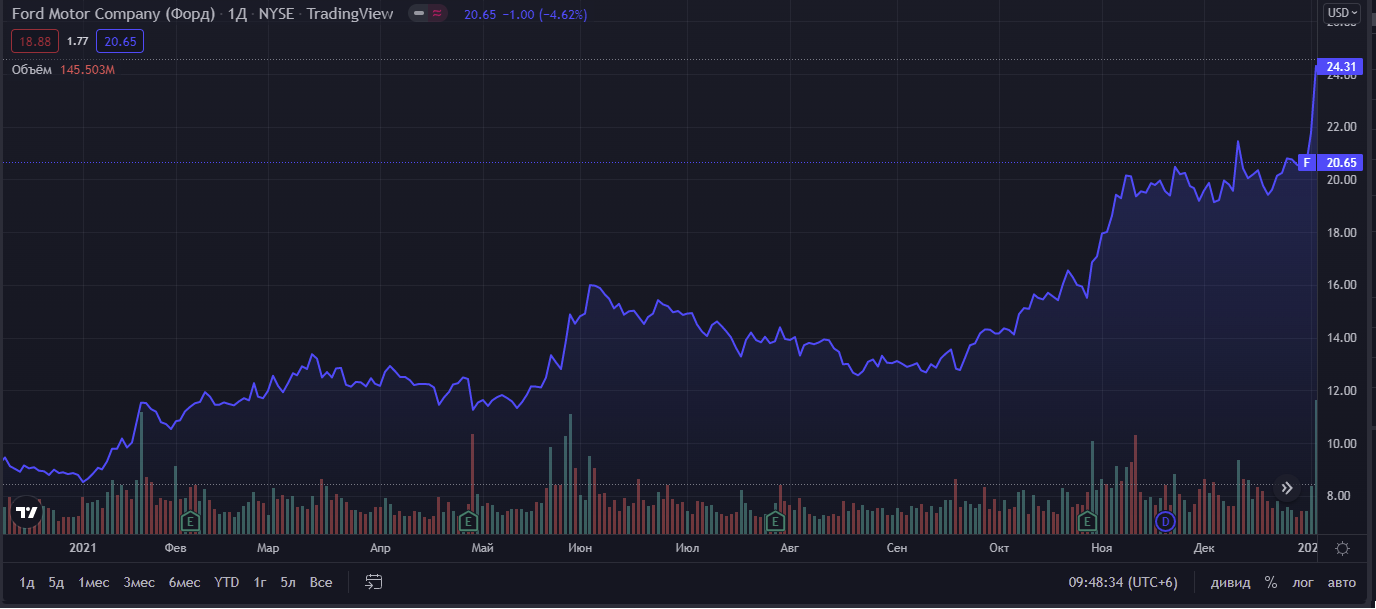Select the 5л time range
The image size is (1376, 609).
pos(288,582)
